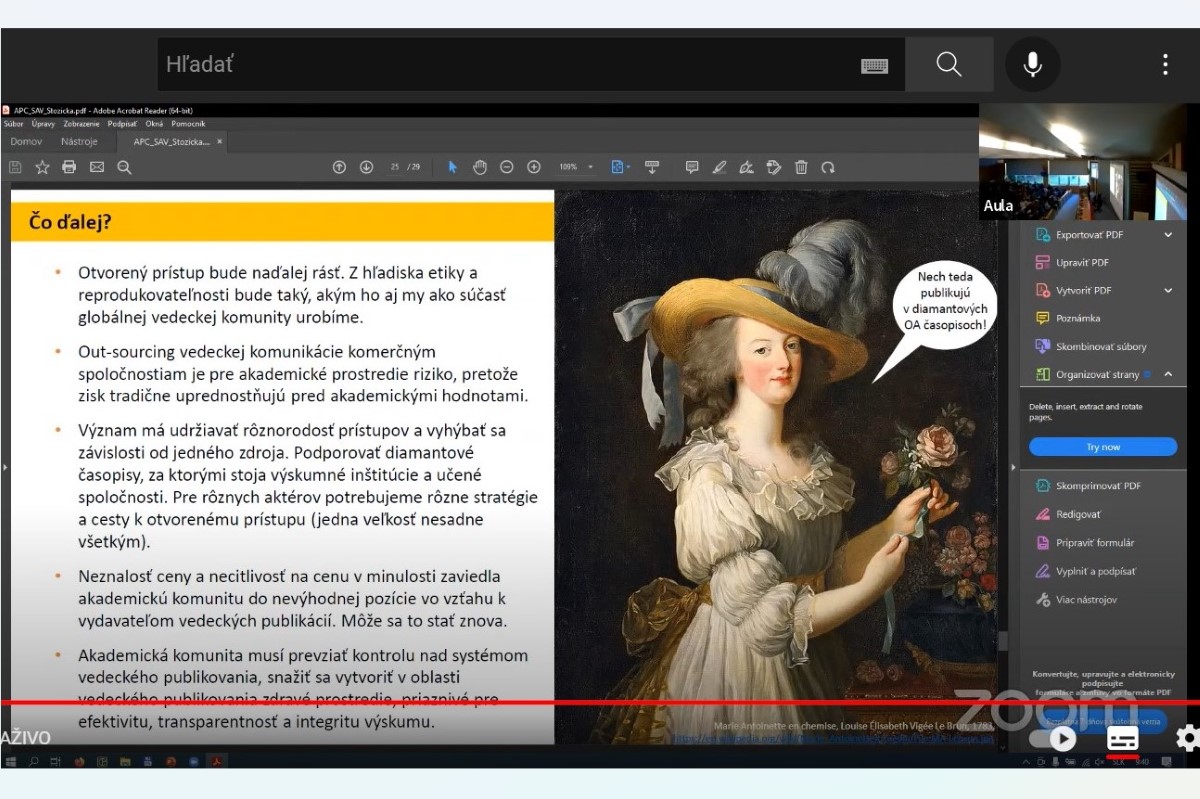Click the Try now button
1200x799 pixels.
tap(1103, 447)
